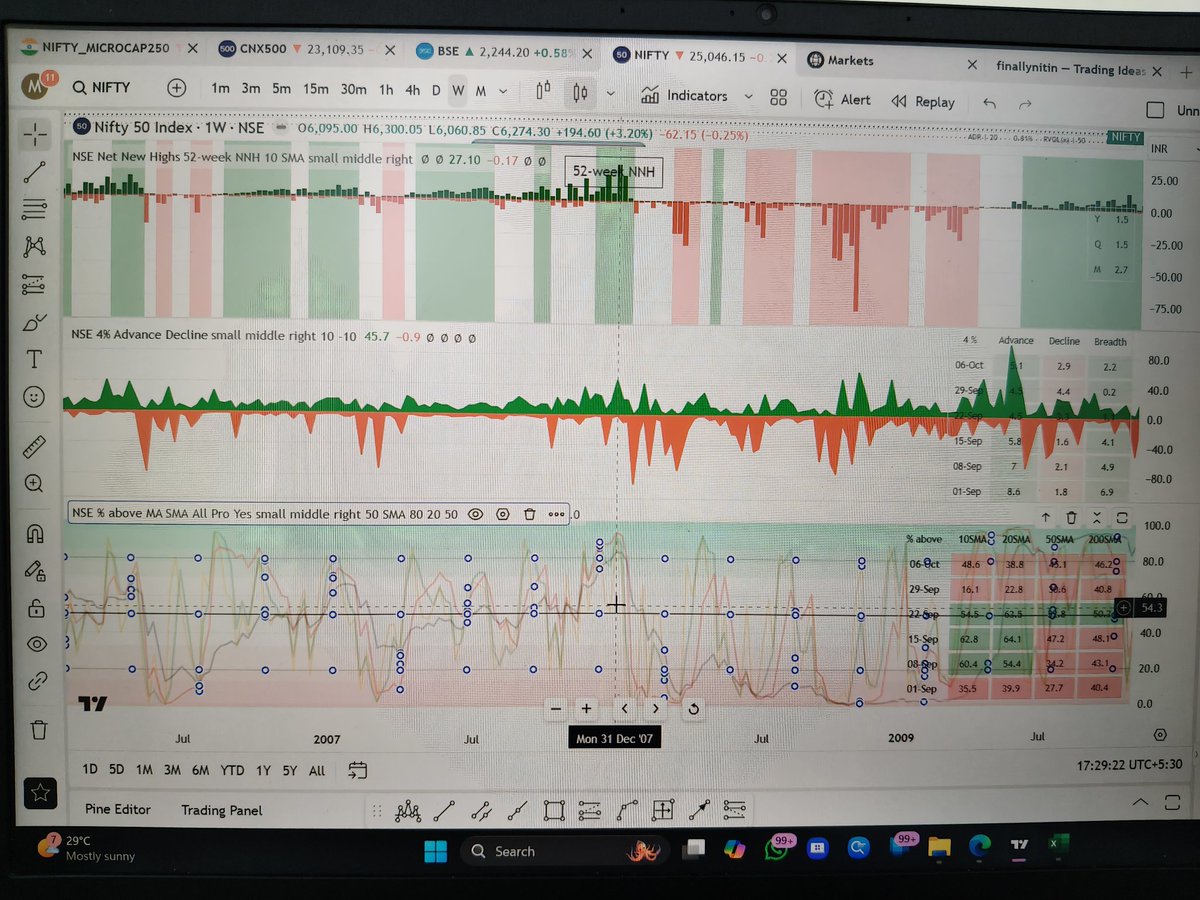Image resolution: width=1200 pixels, height=900 pixels.
Task: Open the Indicators templates dropdown arrow
Action: coord(748,97)
